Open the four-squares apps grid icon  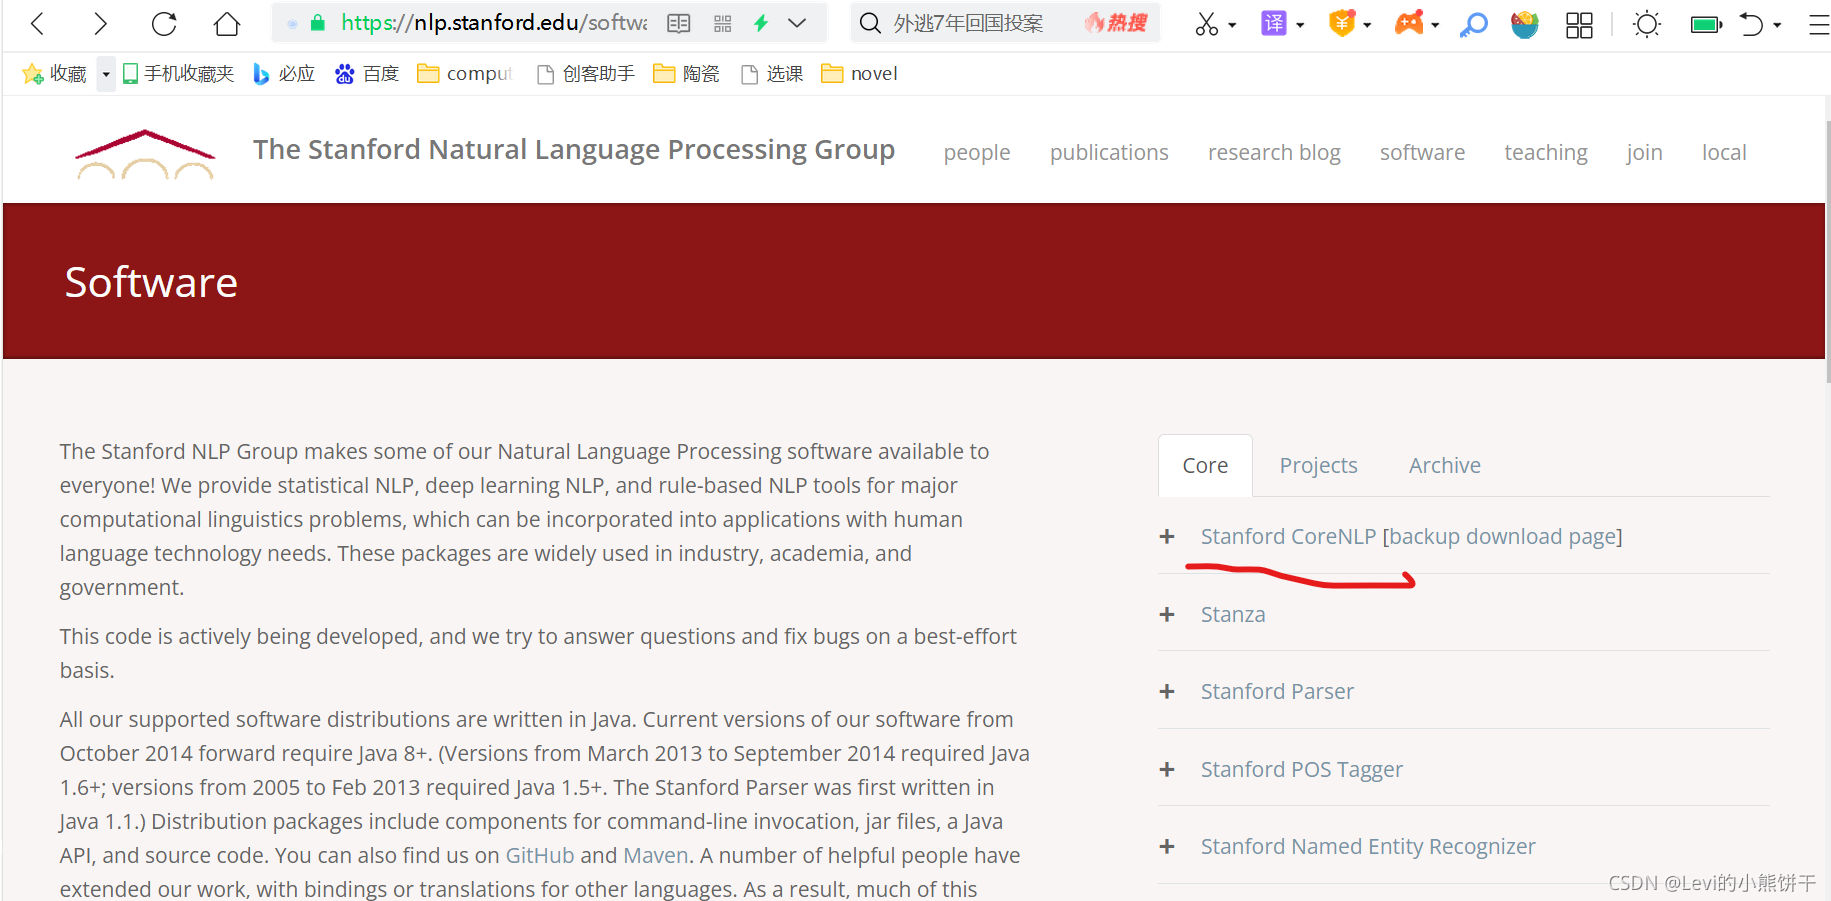coord(1579,25)
